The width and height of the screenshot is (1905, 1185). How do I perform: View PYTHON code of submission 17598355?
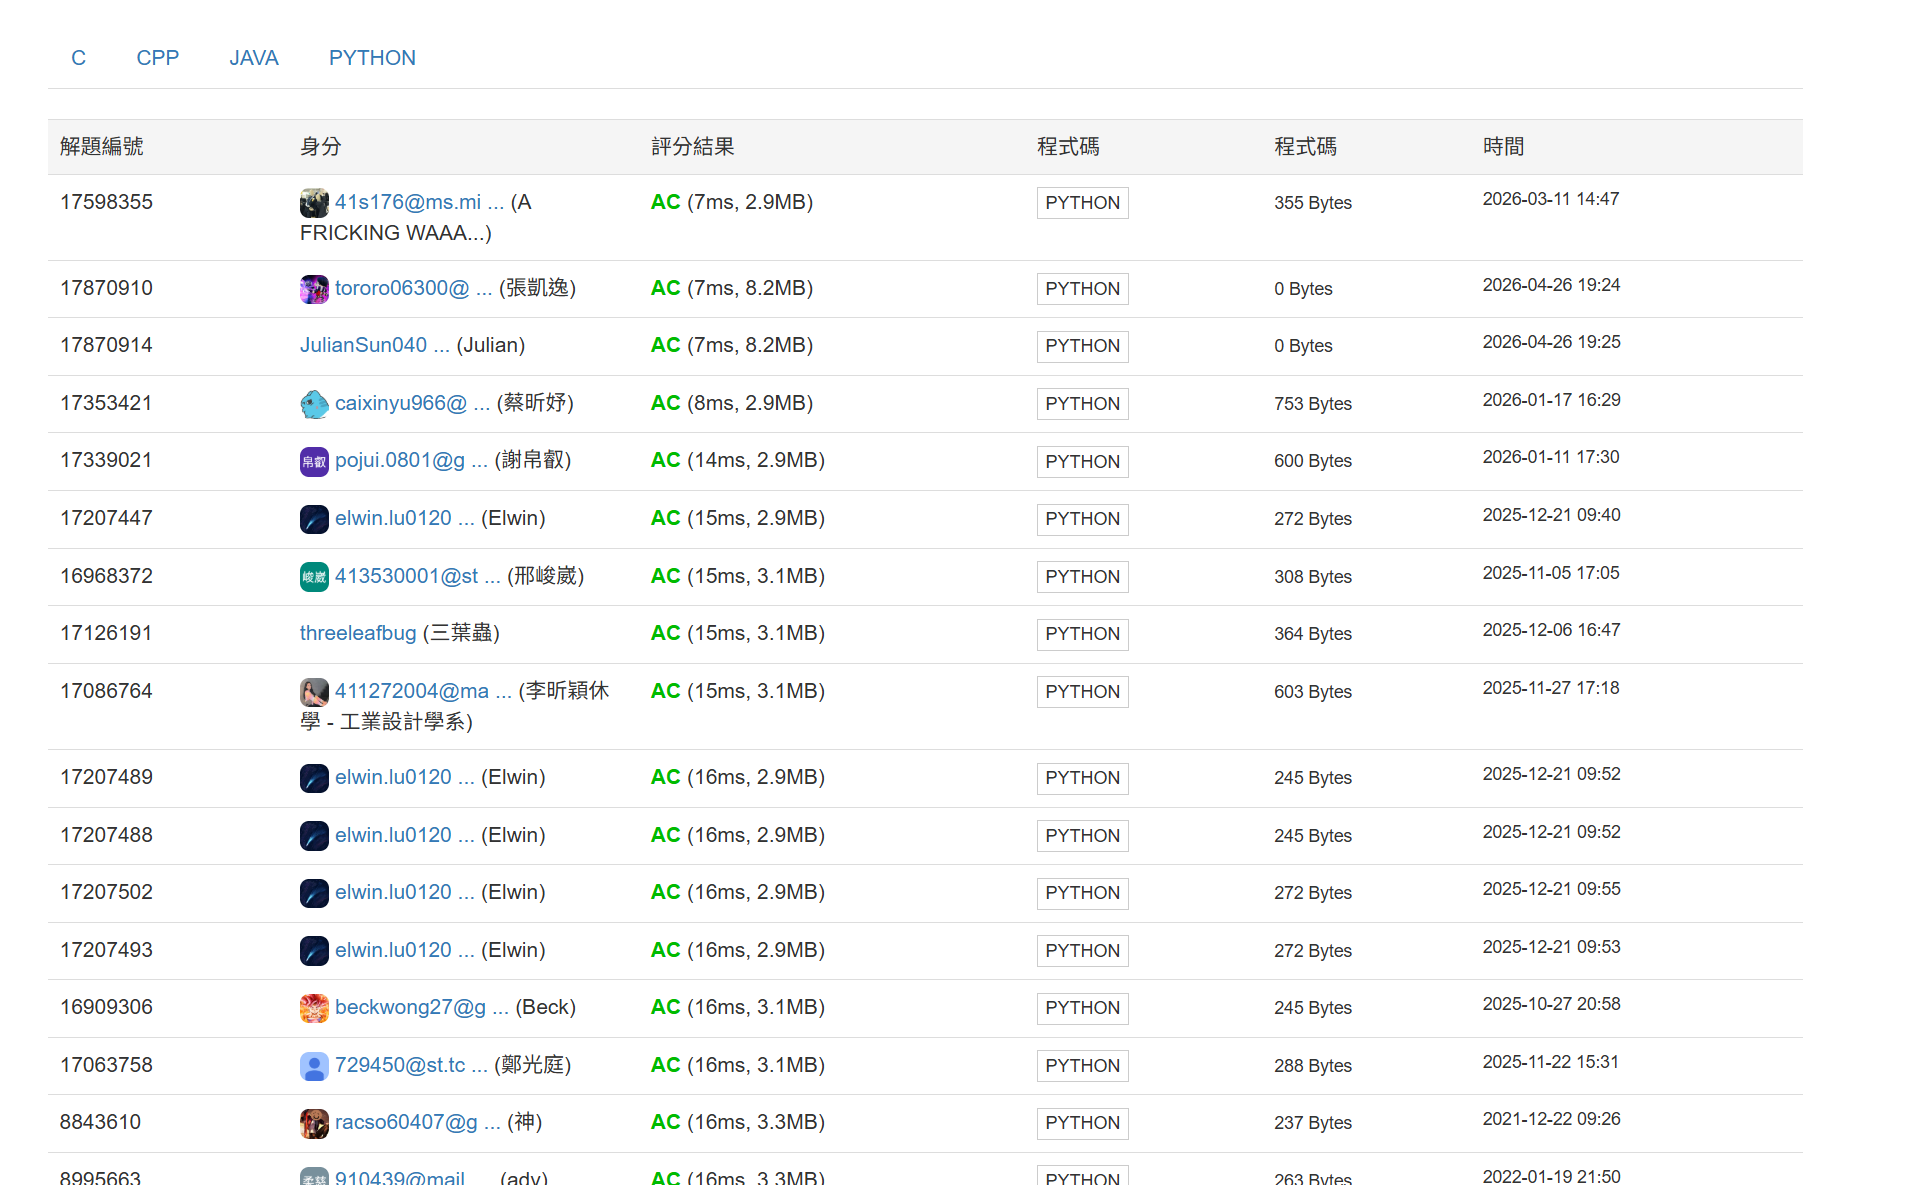(1082, 203)
